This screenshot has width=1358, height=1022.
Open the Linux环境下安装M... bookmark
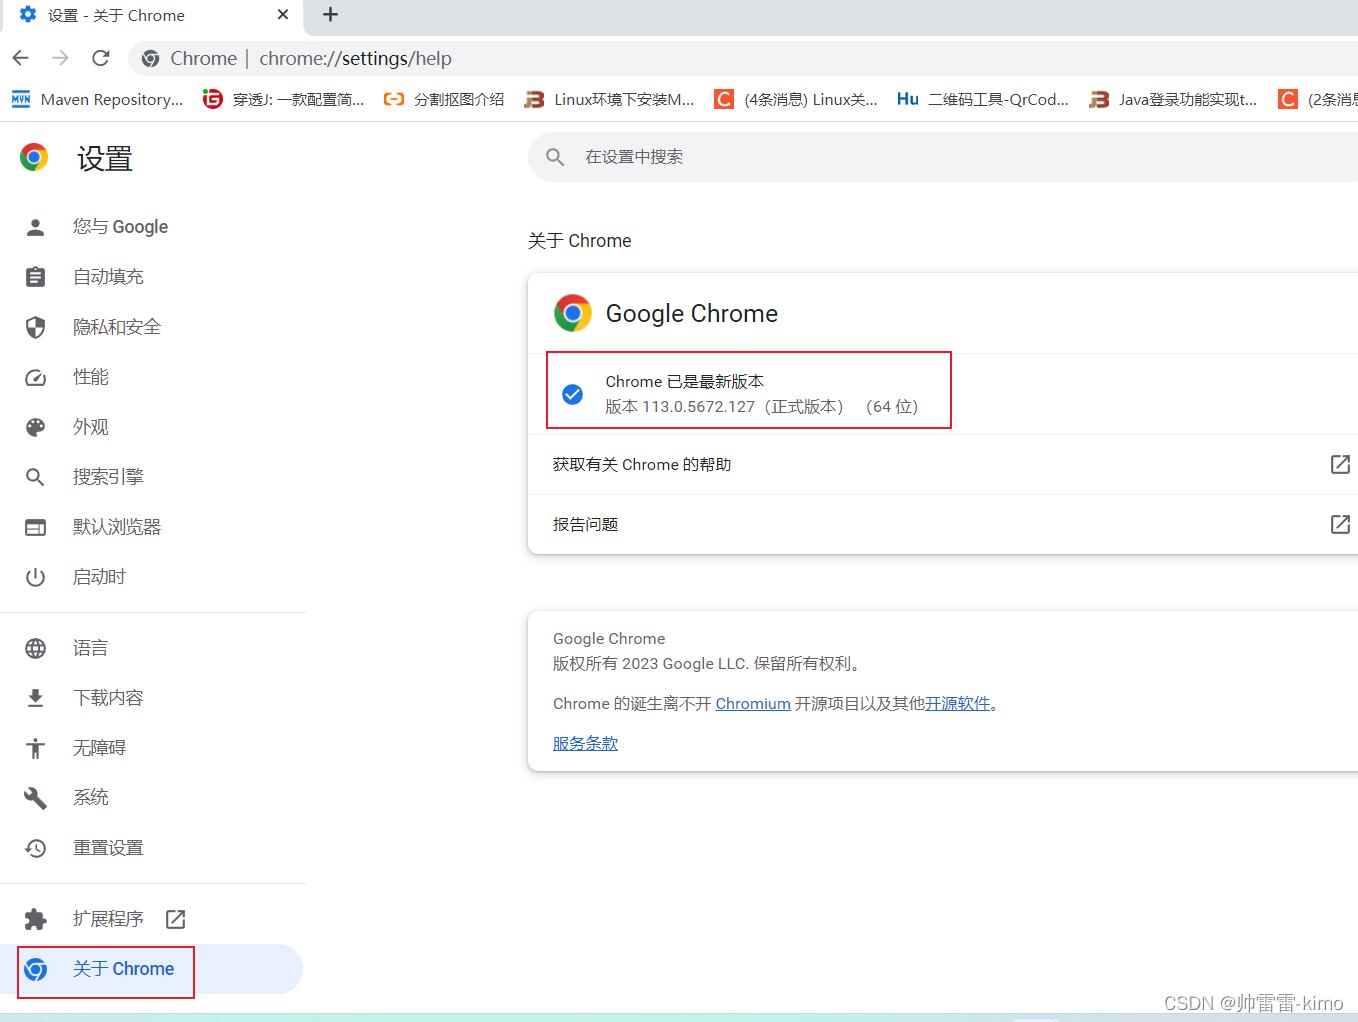[x=610, y=99]
